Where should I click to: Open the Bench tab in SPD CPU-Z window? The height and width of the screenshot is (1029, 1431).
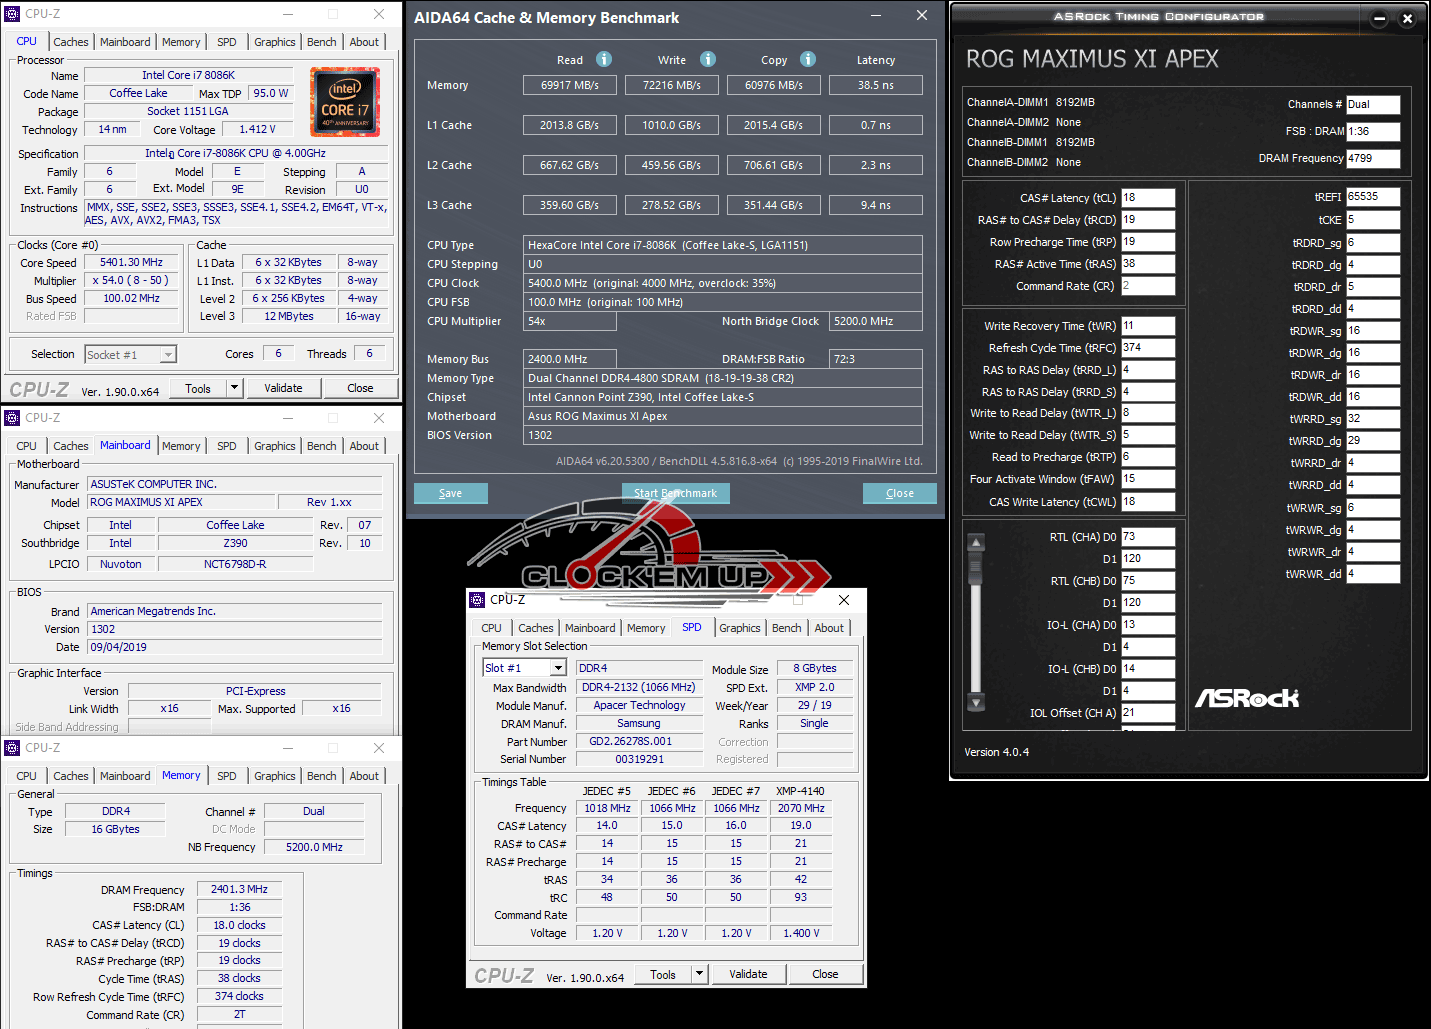pos(786,628)
